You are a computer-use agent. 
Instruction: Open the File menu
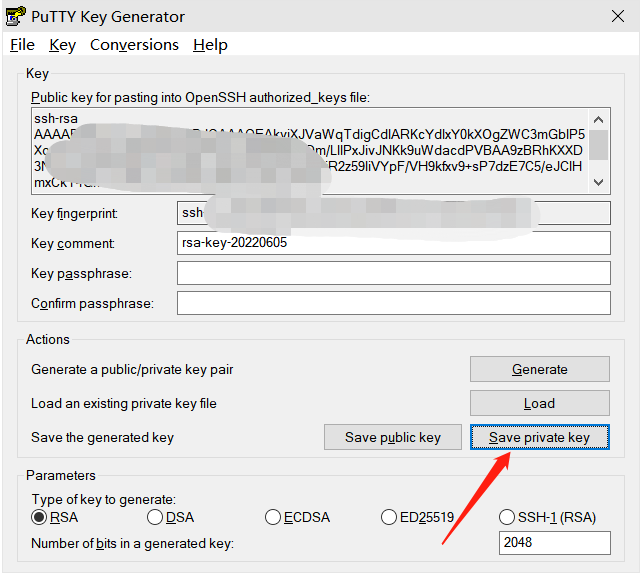click(22, 45)
